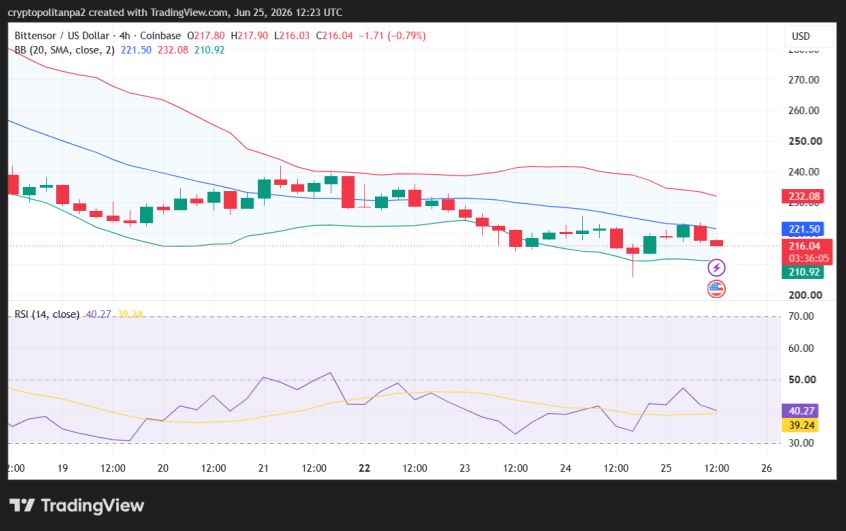Click the 270.00 price axis label
The height and width of the screenshot is (531, 846).
(x=804, y=80)
